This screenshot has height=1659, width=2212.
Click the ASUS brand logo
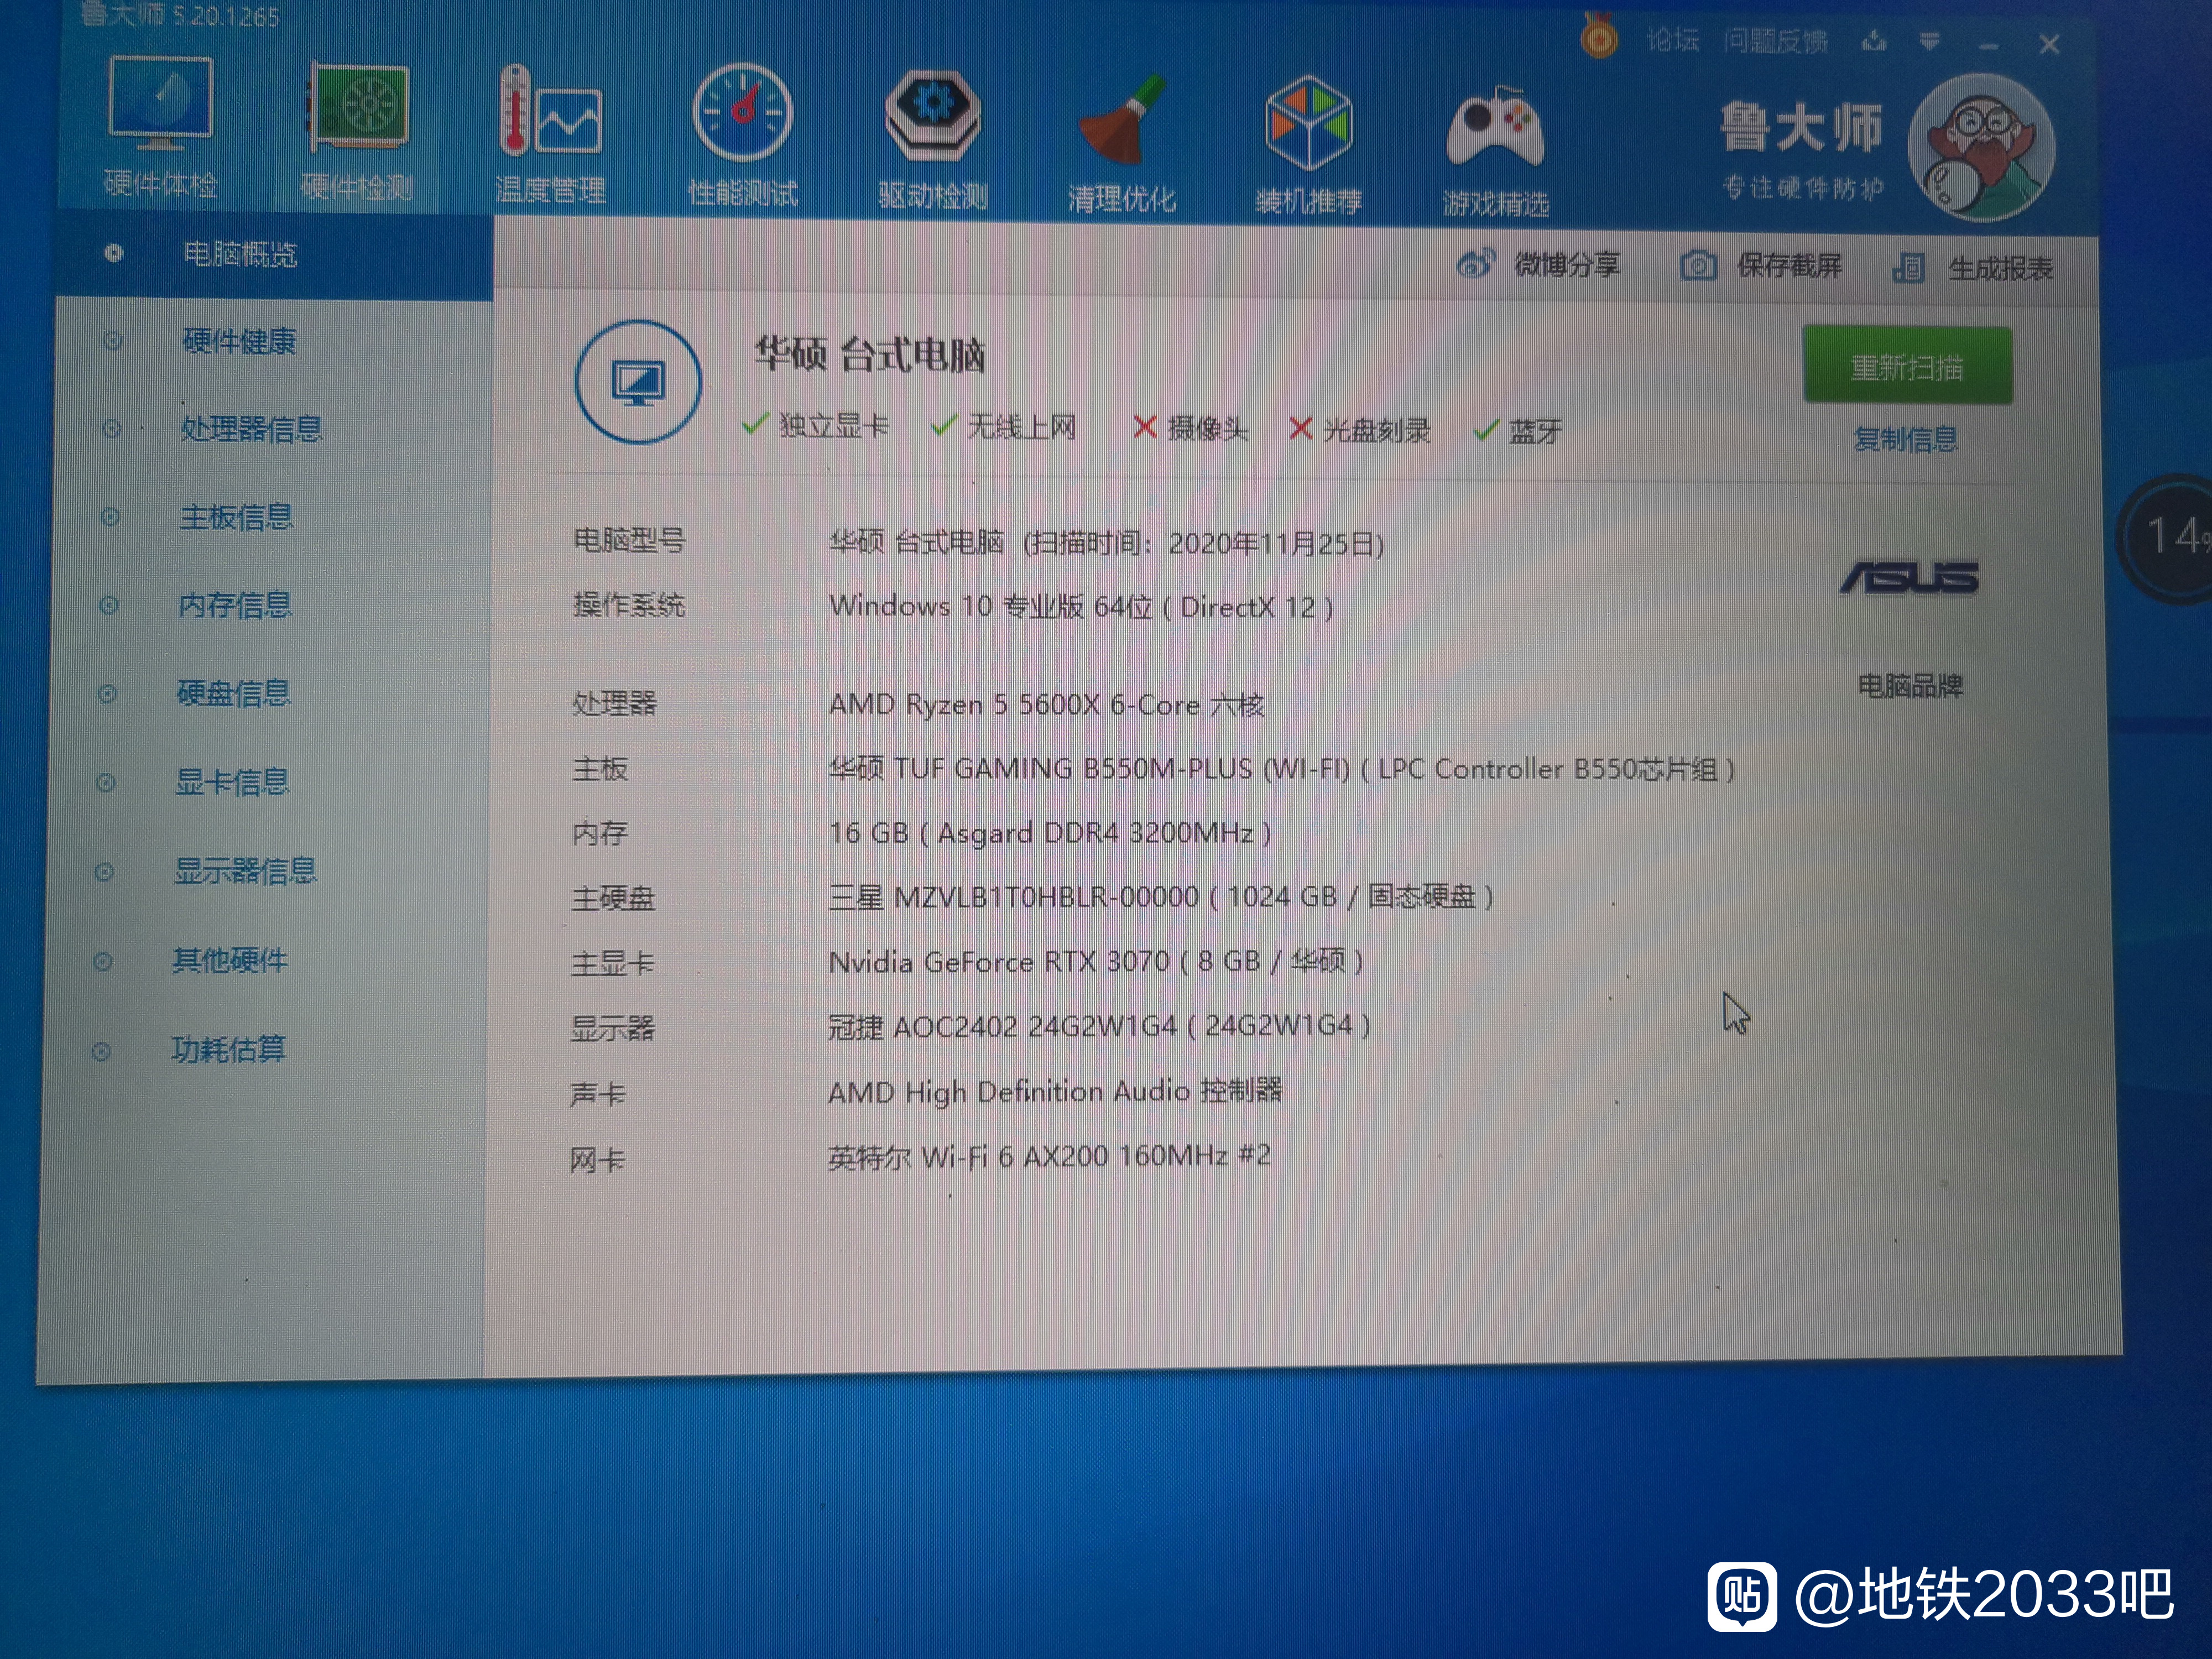1909,577
